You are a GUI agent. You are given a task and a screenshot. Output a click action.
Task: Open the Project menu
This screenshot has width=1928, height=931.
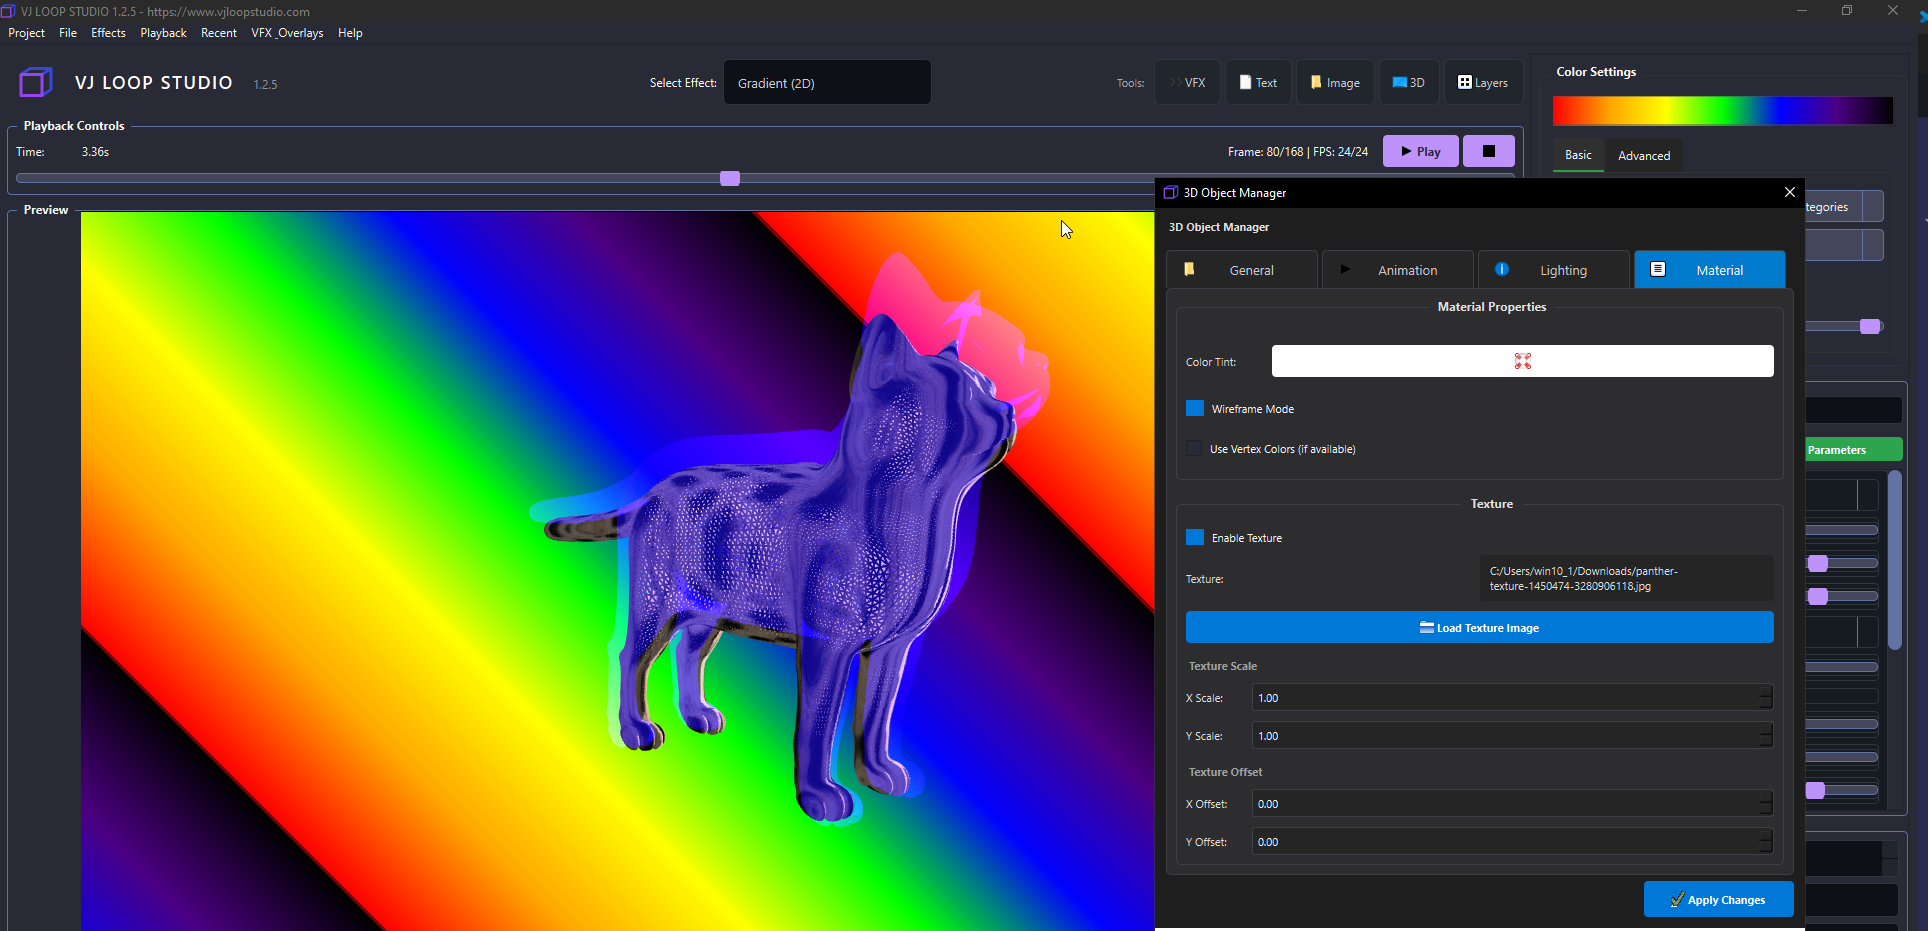pyautogui.click(x=27, y=33)
